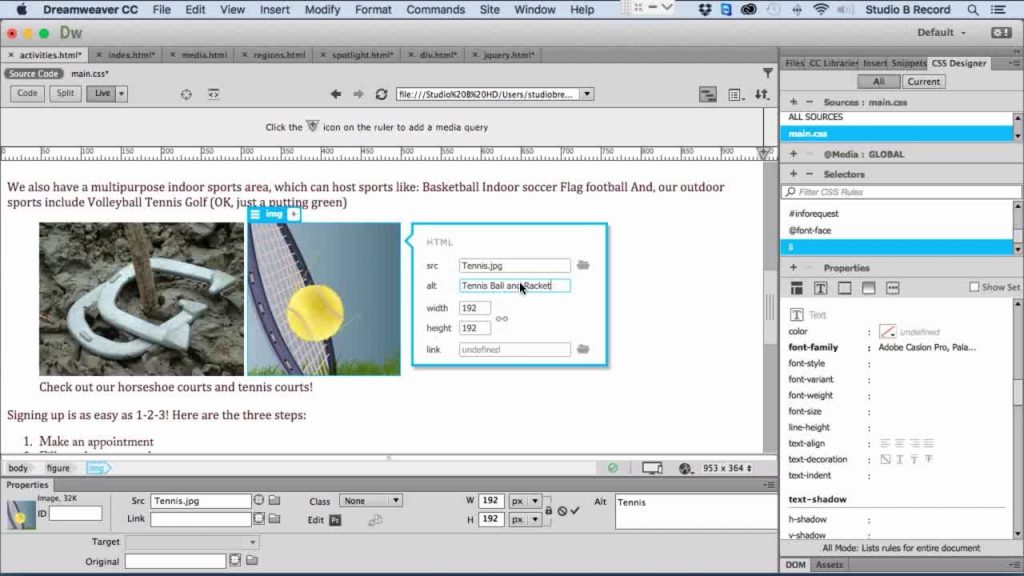
Task: Enable the Show Set checkbox
Action: click(974, 287)
